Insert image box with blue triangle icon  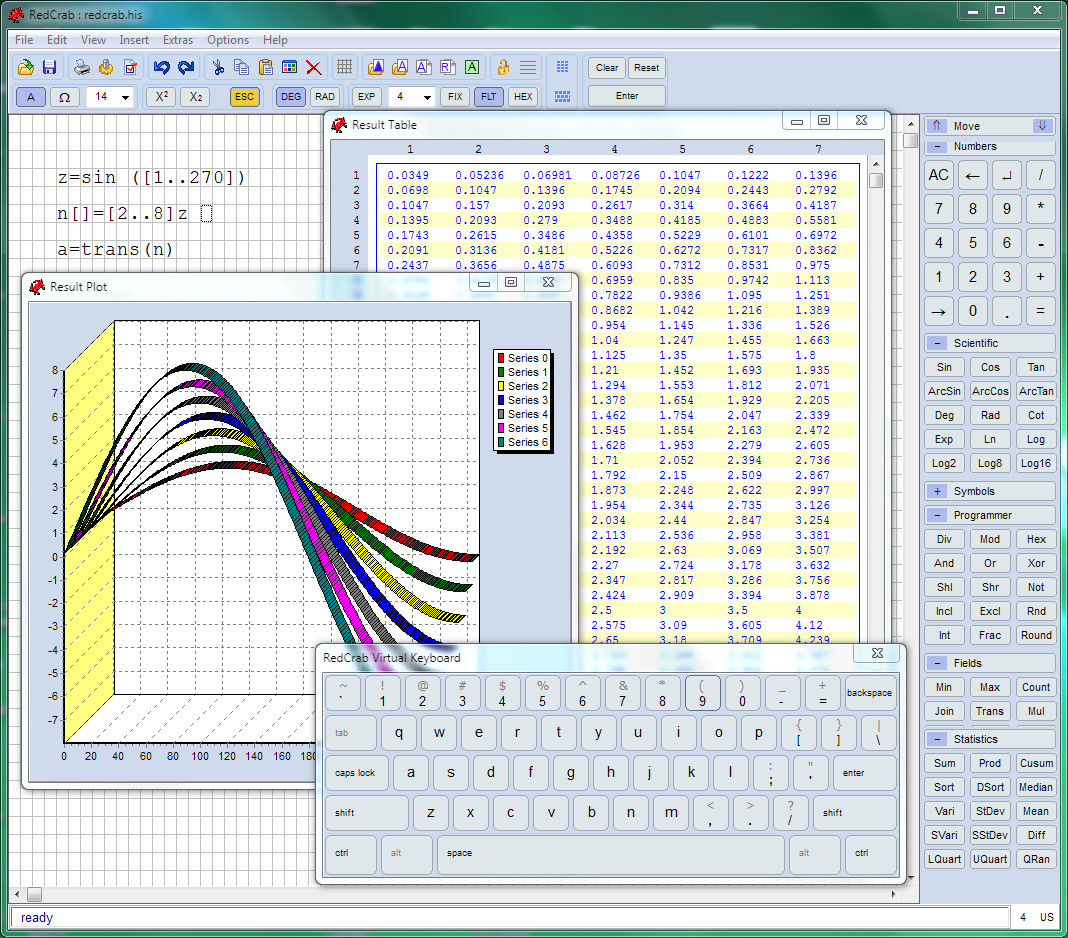tap(376, 67)
